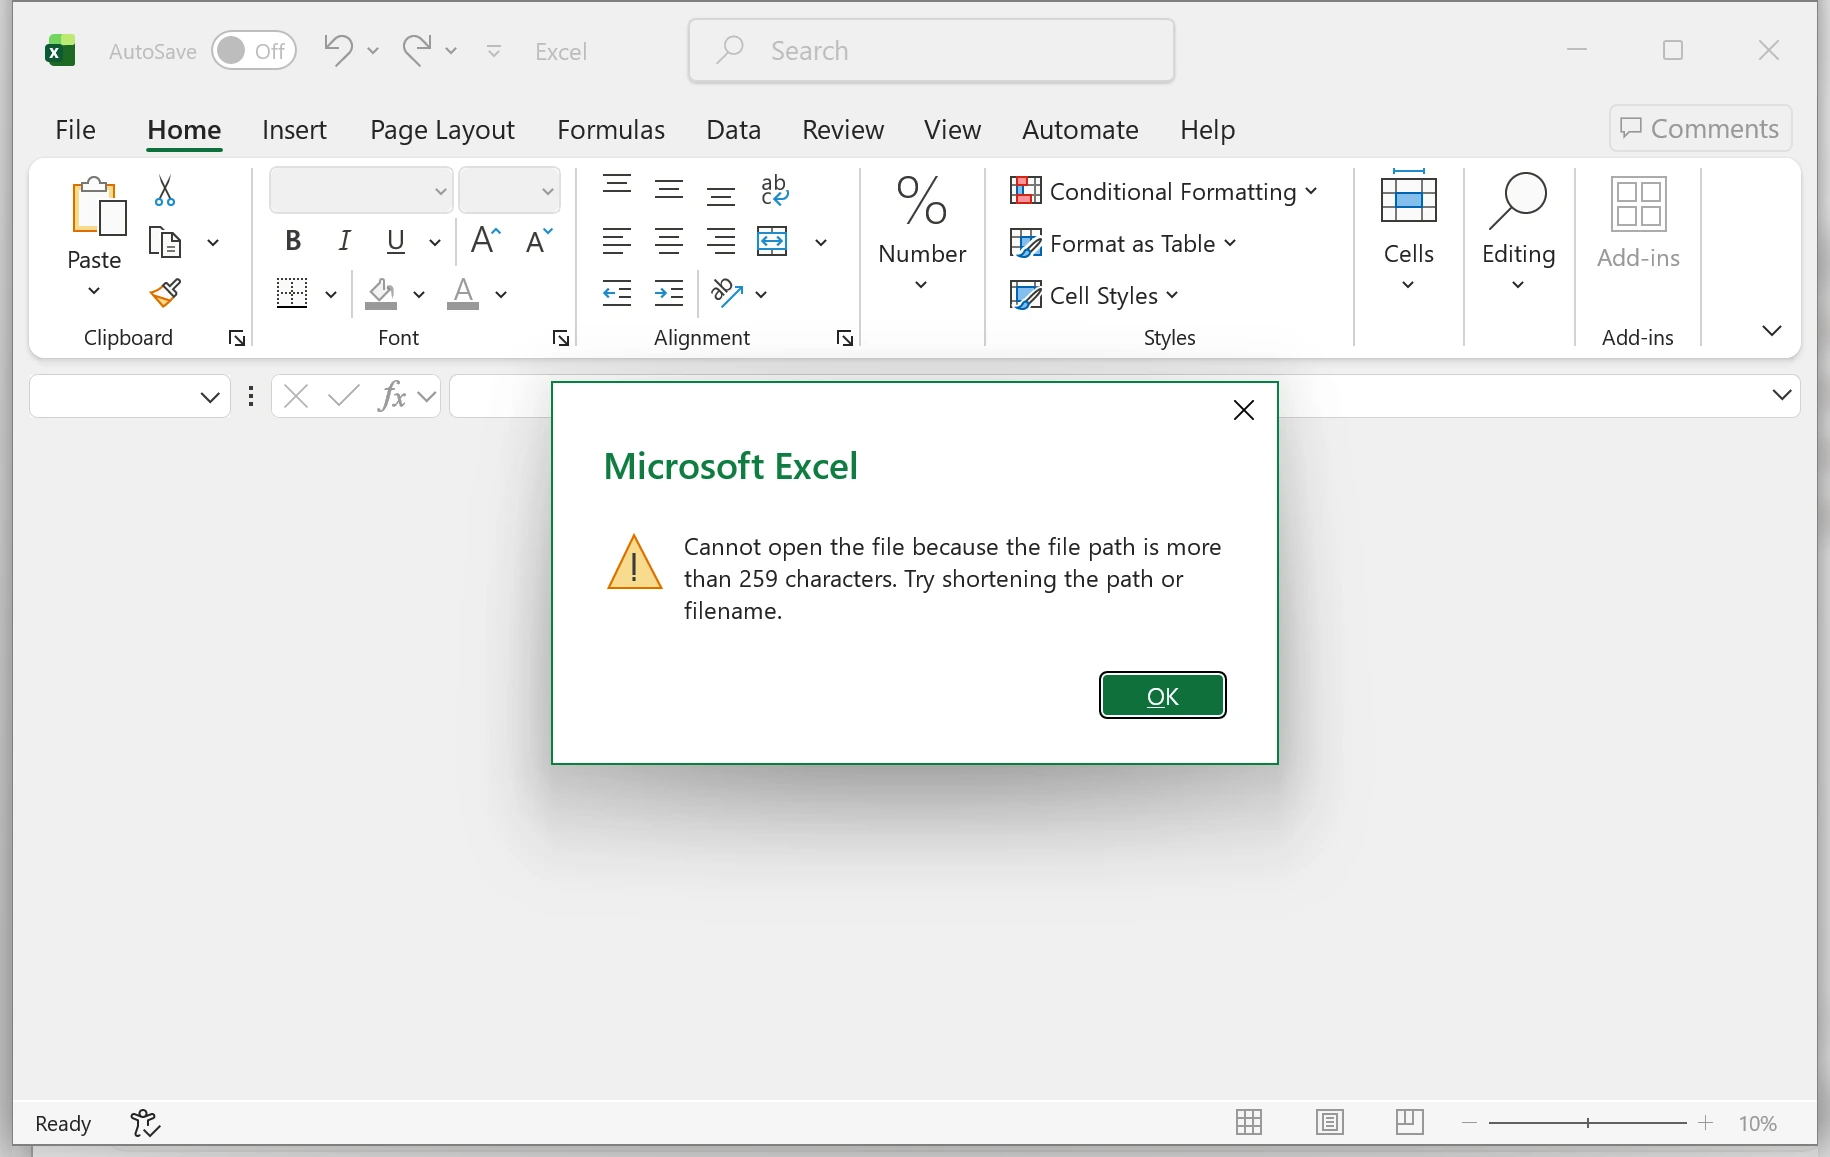Screen dimensions: 1830x1157
Task: Click the Cut scissors icon
Action: click(x=165, y=191)
